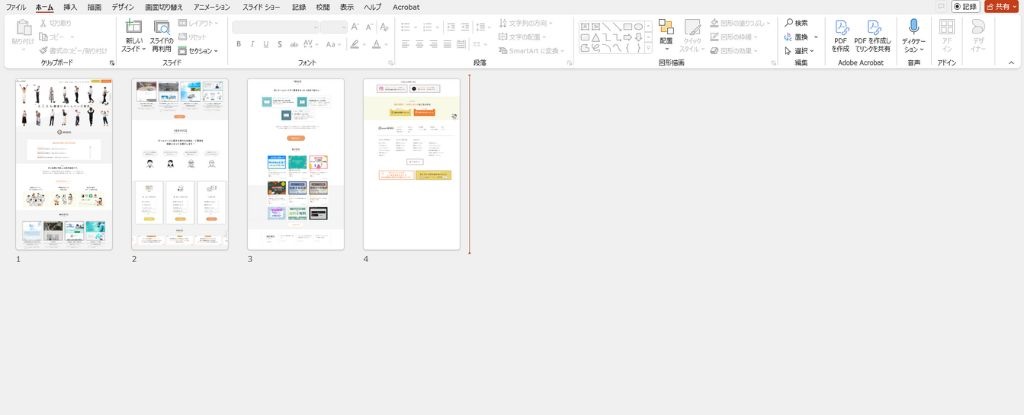The height and width of the screenshot is (415, 1024).
Task: Open the Select (選択) dropdown in editing group
Action: point(800,50)
